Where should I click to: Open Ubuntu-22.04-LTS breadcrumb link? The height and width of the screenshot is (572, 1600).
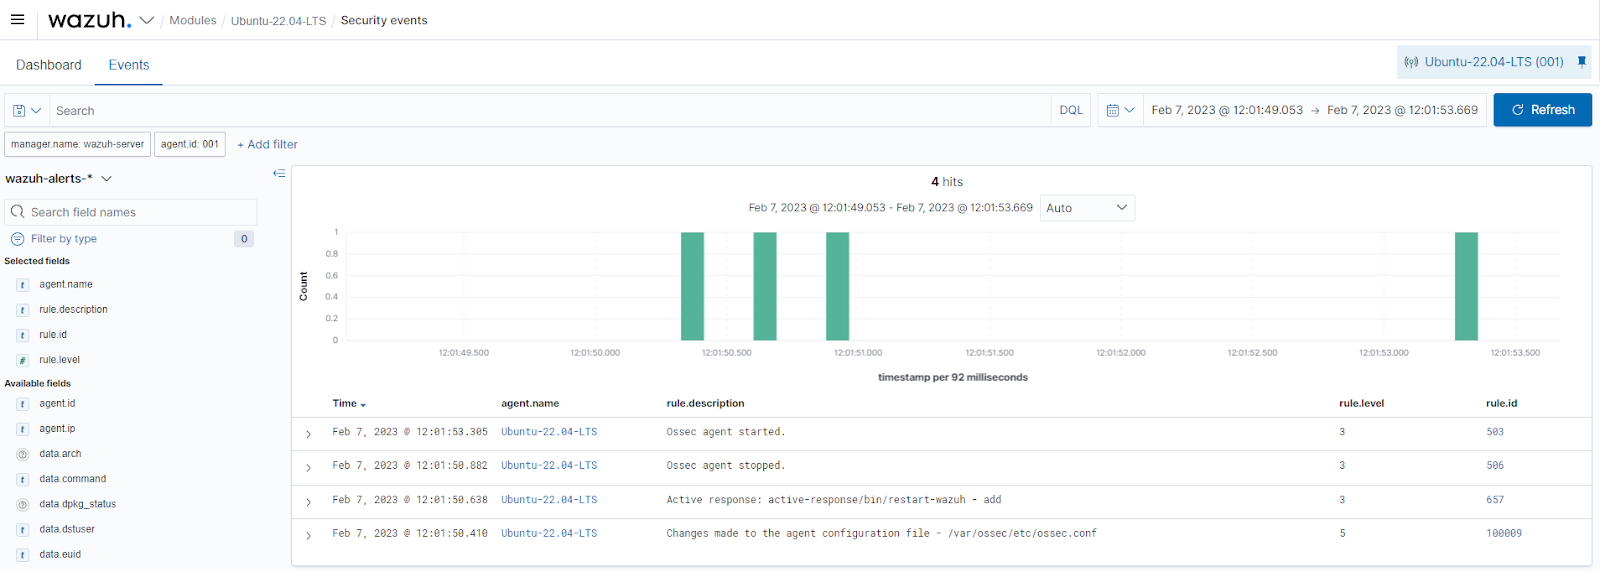(278, 21)
